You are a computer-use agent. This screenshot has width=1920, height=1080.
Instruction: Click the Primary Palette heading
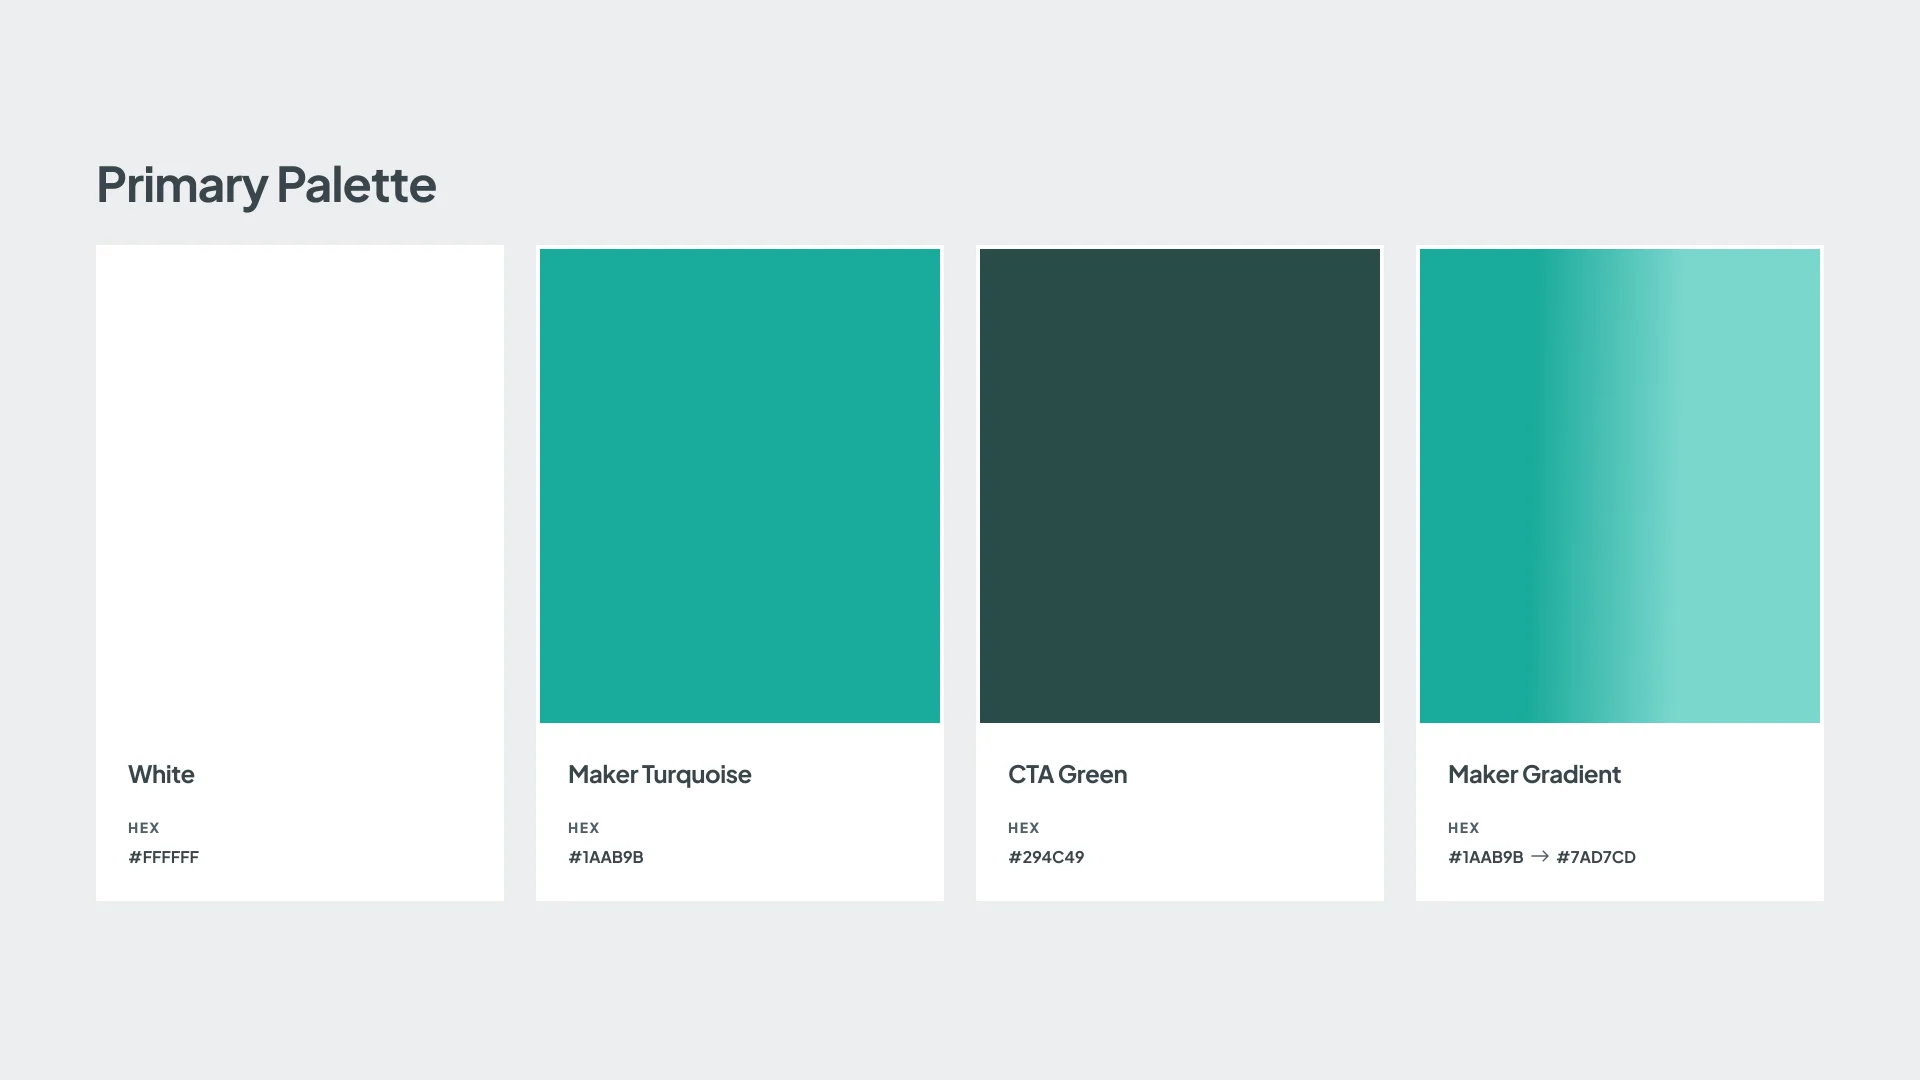point(266,185)
